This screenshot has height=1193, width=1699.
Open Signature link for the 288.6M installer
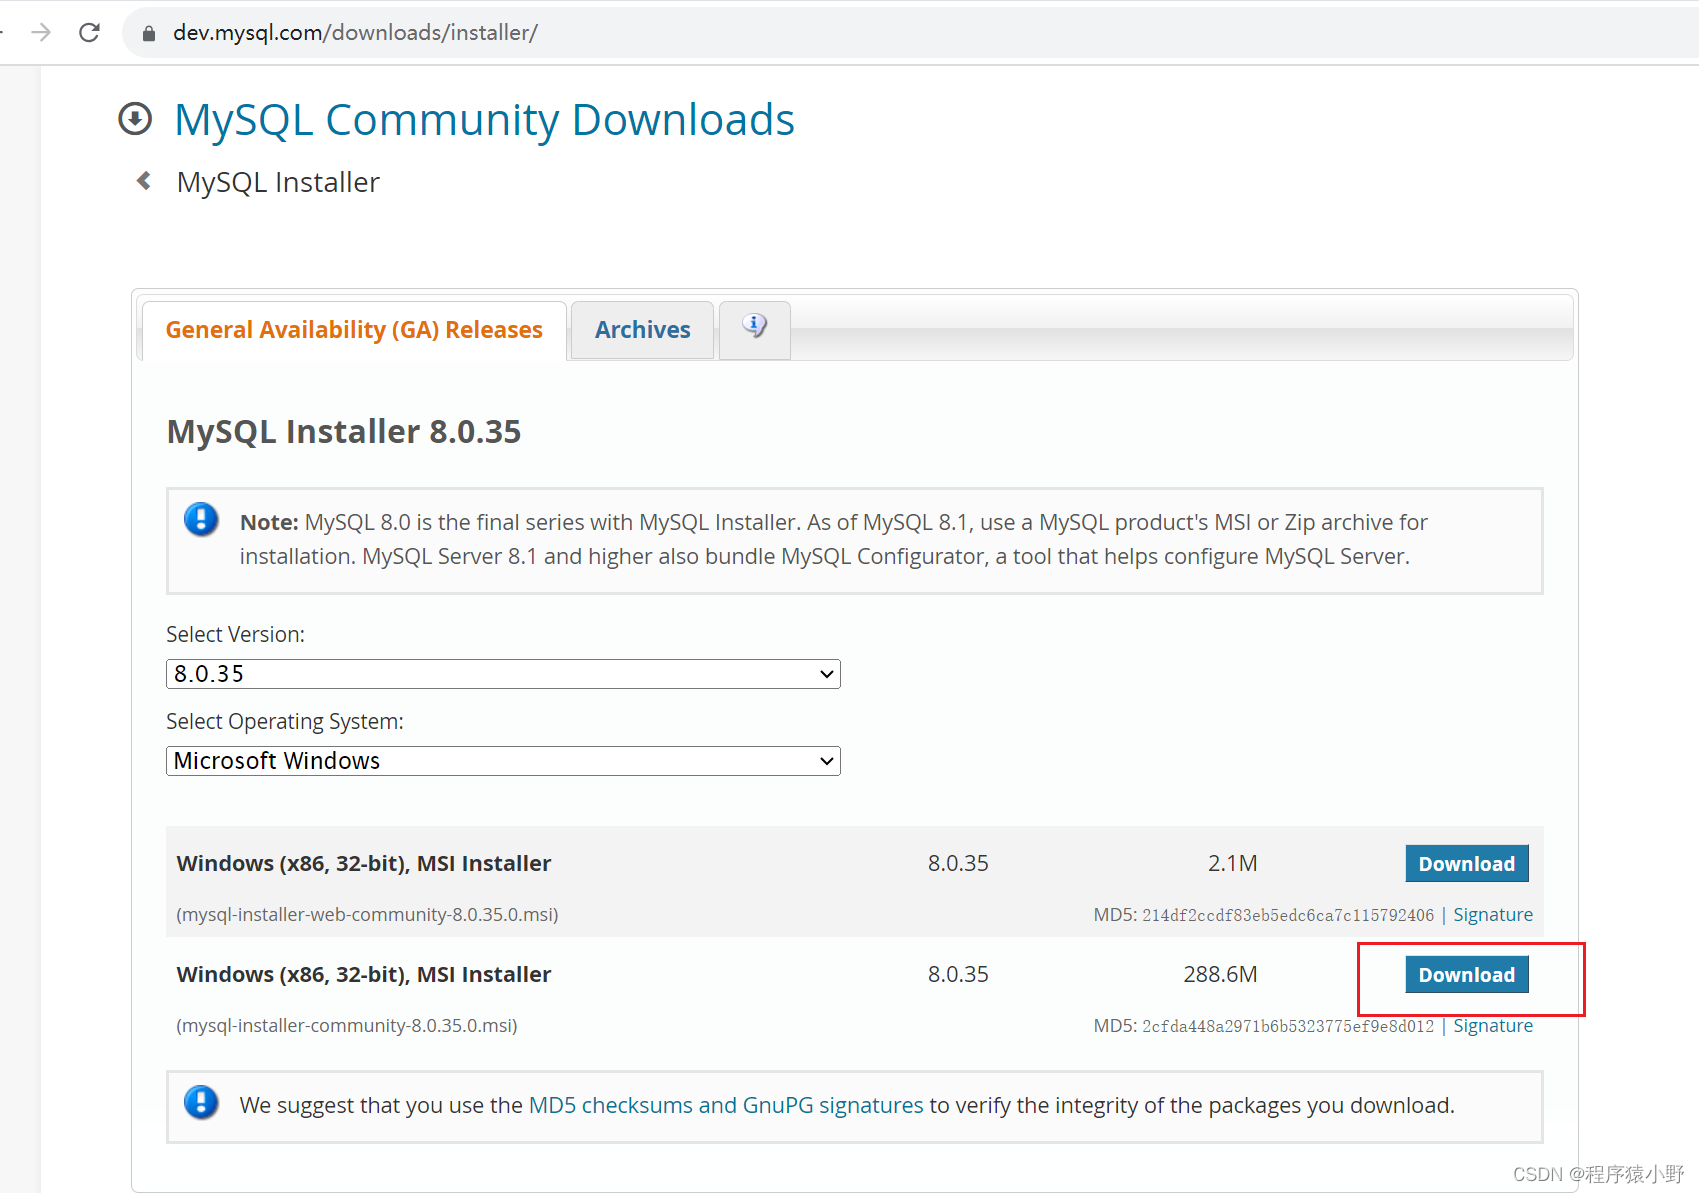tap(1492, 1026)
